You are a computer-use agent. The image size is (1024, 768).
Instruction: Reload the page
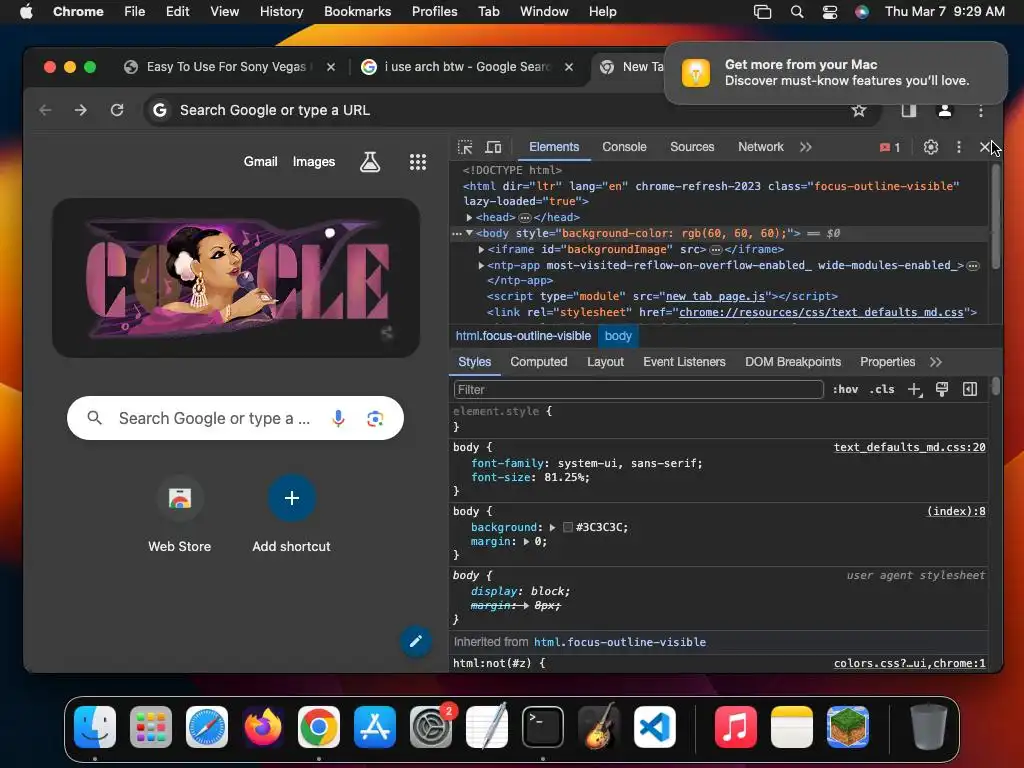pos(117,110)
